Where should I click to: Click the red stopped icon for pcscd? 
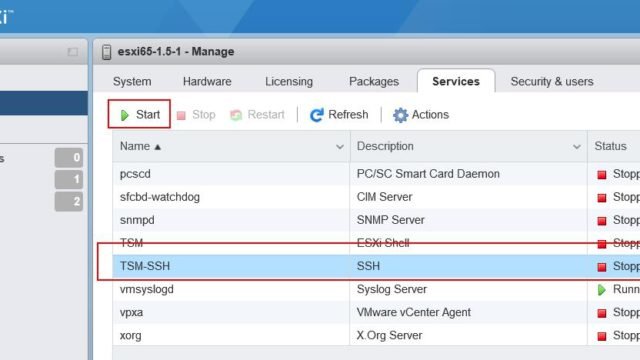(x=602, y=175)
